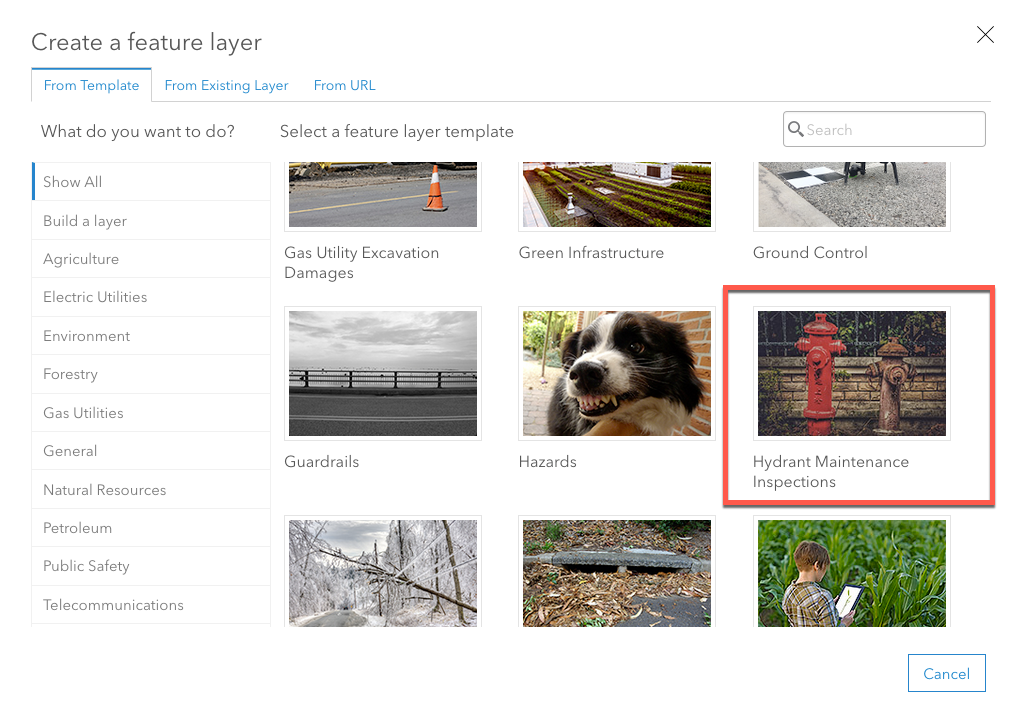Select Show All category

pos(72,182)
